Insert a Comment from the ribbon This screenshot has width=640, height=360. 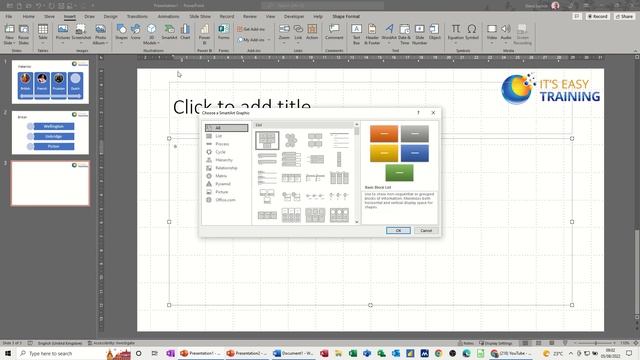[334, 32]
